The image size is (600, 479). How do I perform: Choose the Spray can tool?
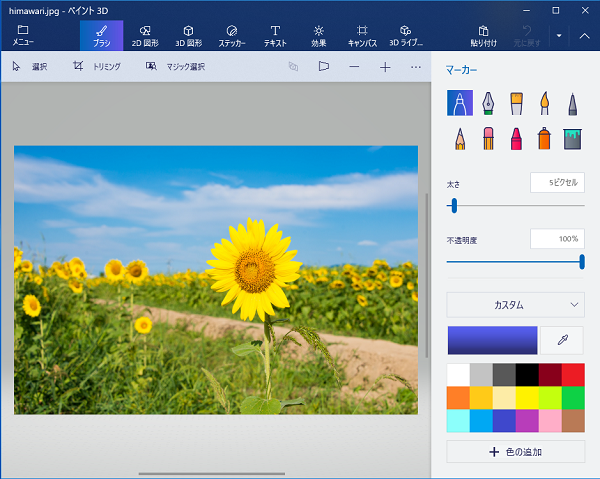tap(544, 138)
